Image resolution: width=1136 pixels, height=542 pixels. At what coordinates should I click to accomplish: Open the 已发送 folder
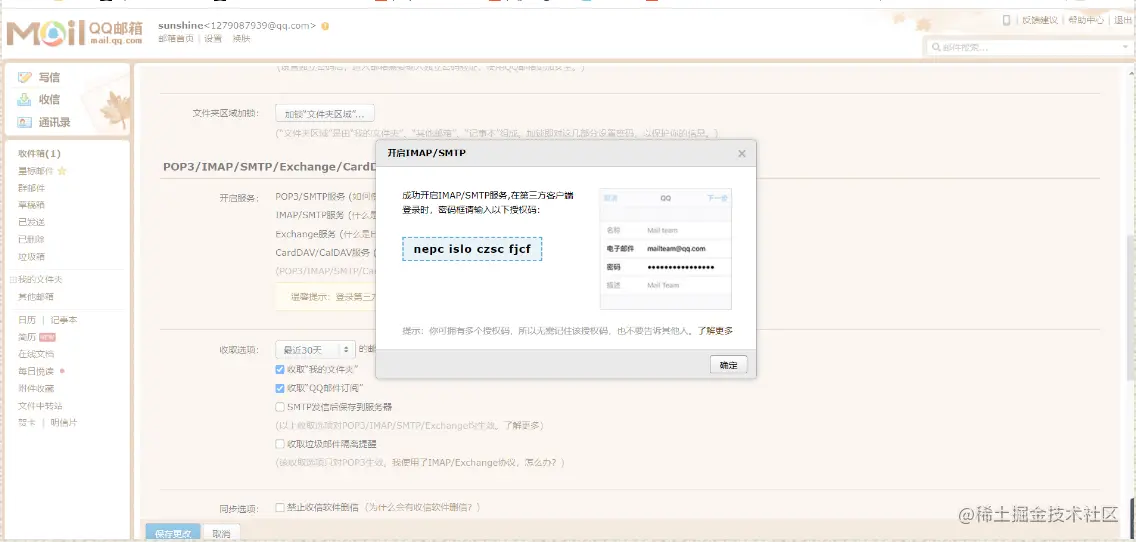32,222
